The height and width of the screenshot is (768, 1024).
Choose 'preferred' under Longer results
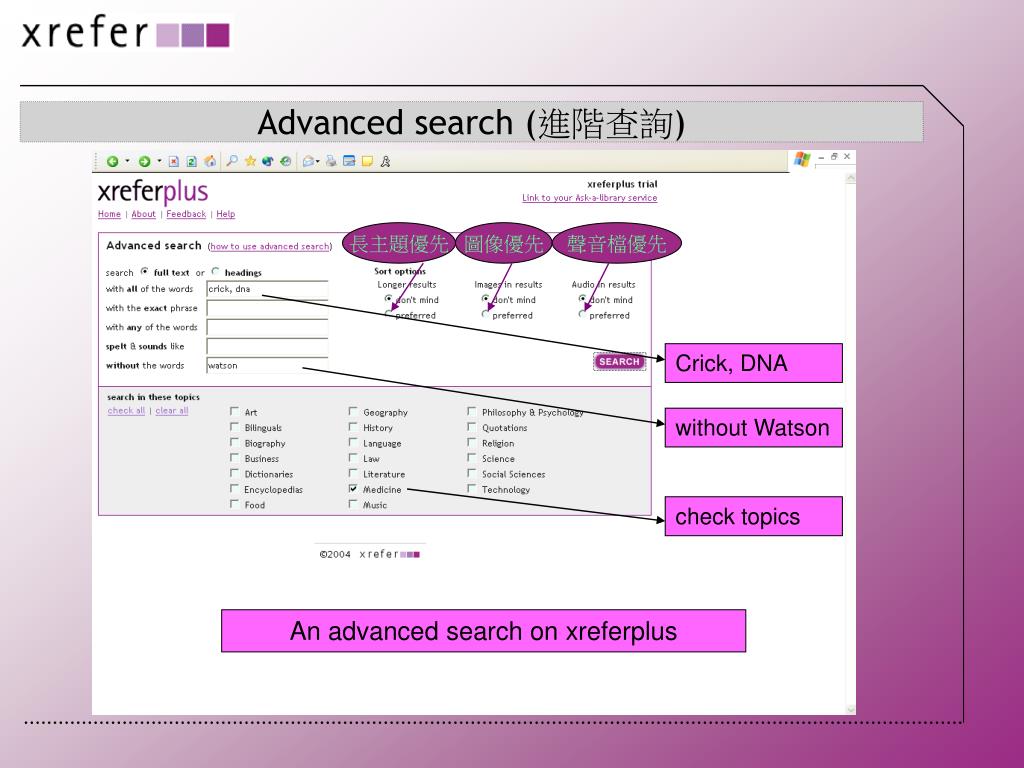coord(389,314)
